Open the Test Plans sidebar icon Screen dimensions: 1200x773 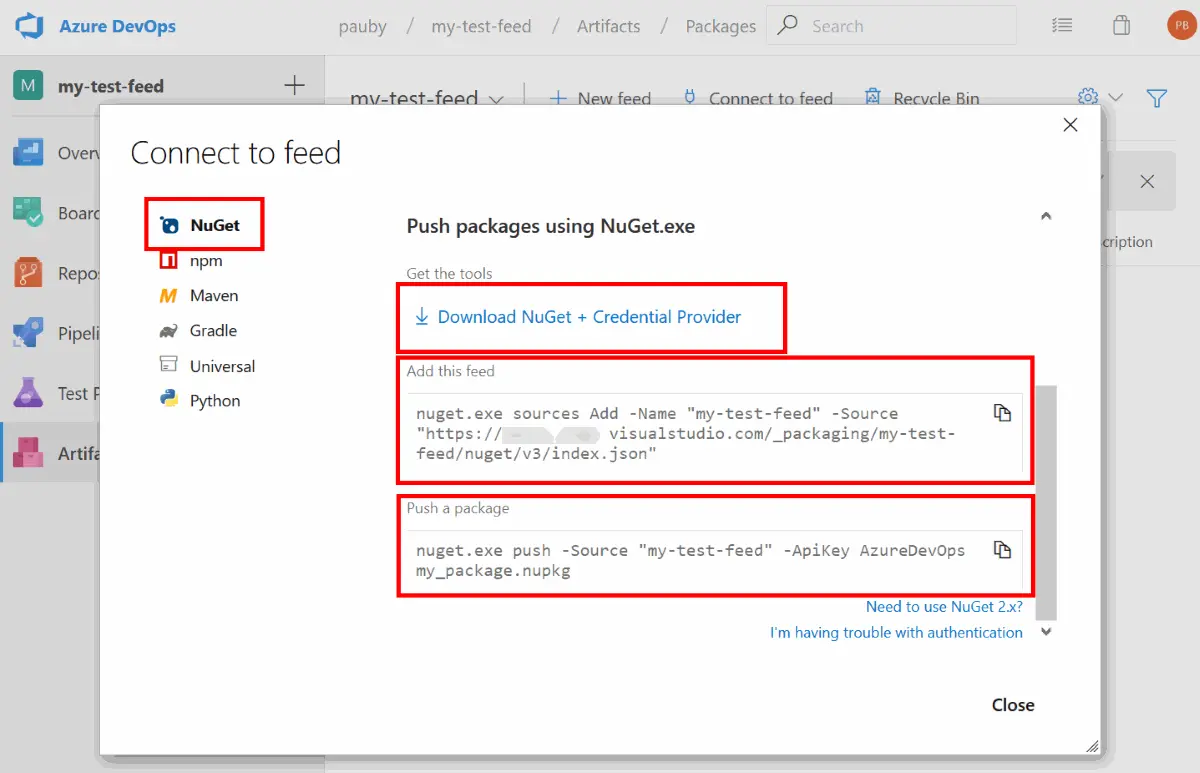(28, 393)
